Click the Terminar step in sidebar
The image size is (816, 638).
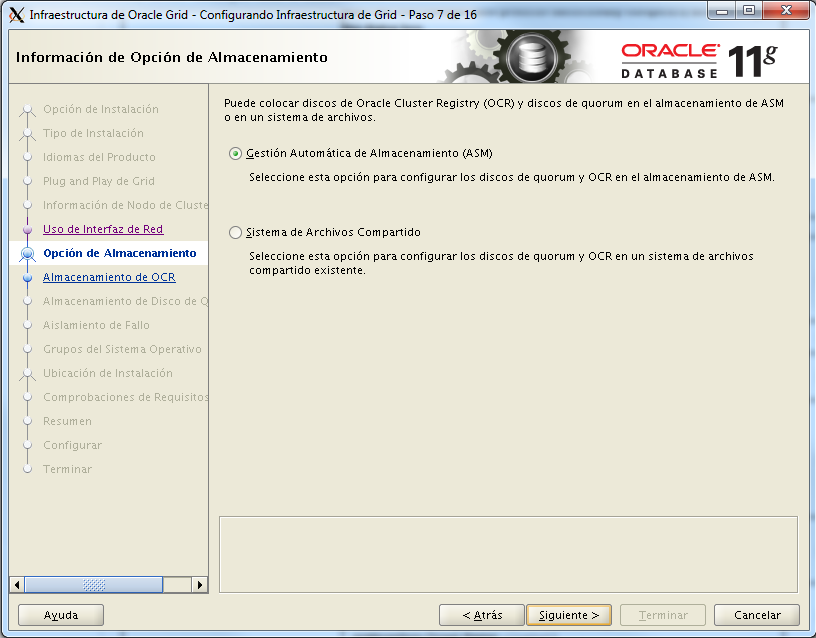pyautogui.click(x=67, y=469)
